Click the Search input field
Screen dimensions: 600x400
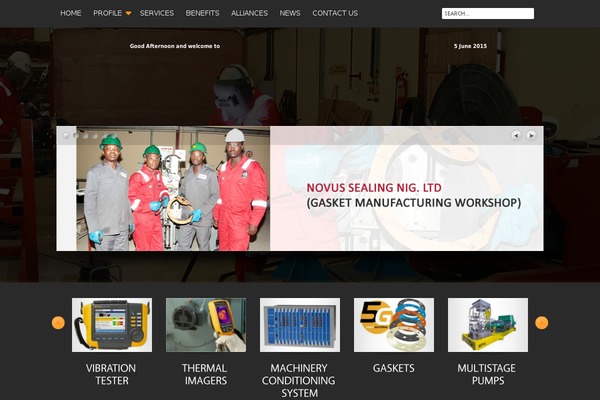point(488,13)
